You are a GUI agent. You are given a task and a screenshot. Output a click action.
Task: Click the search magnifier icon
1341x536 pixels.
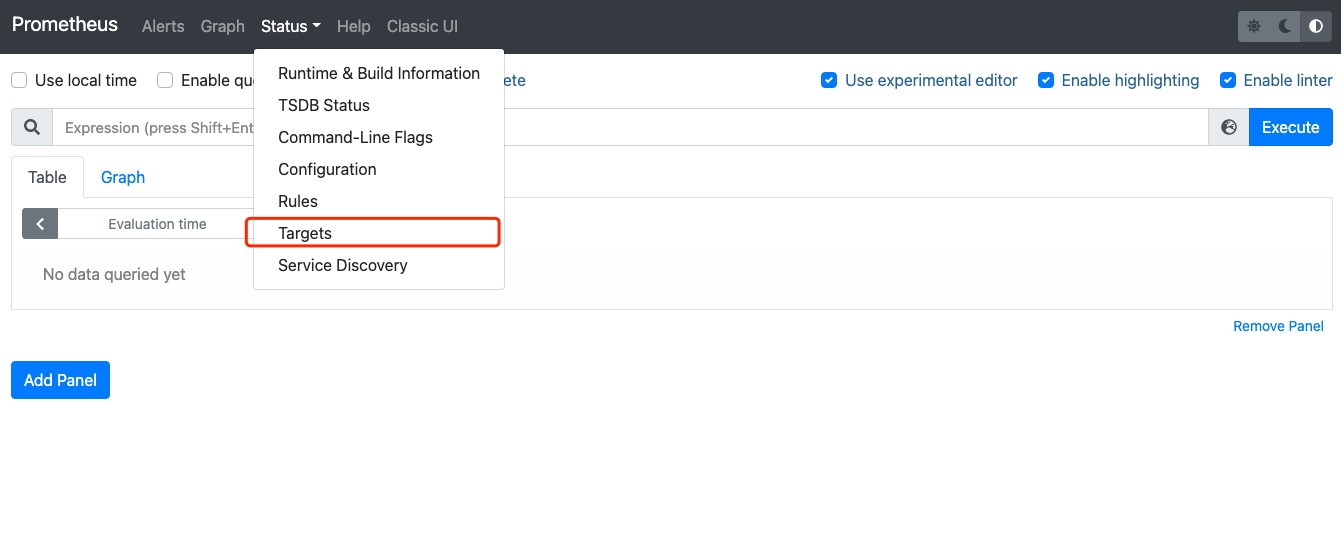32,128
